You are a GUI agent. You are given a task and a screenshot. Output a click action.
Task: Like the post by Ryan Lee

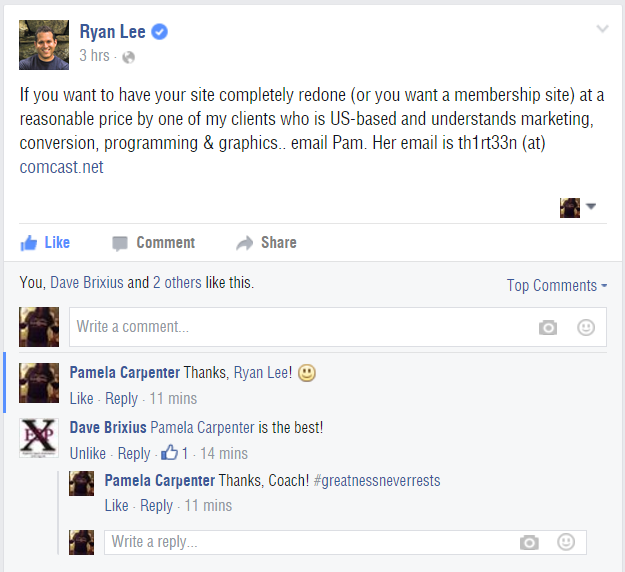pos(45,242)
